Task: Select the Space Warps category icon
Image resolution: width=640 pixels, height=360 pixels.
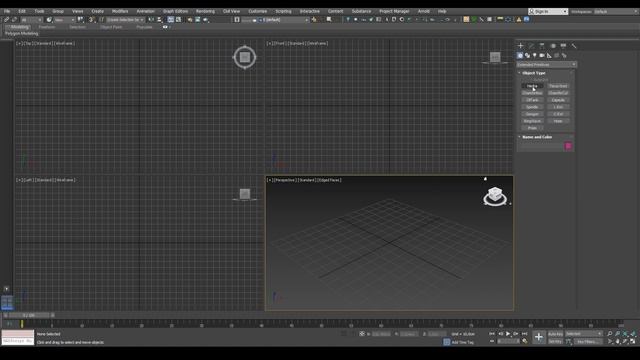Action: click(x=557, y=56)
